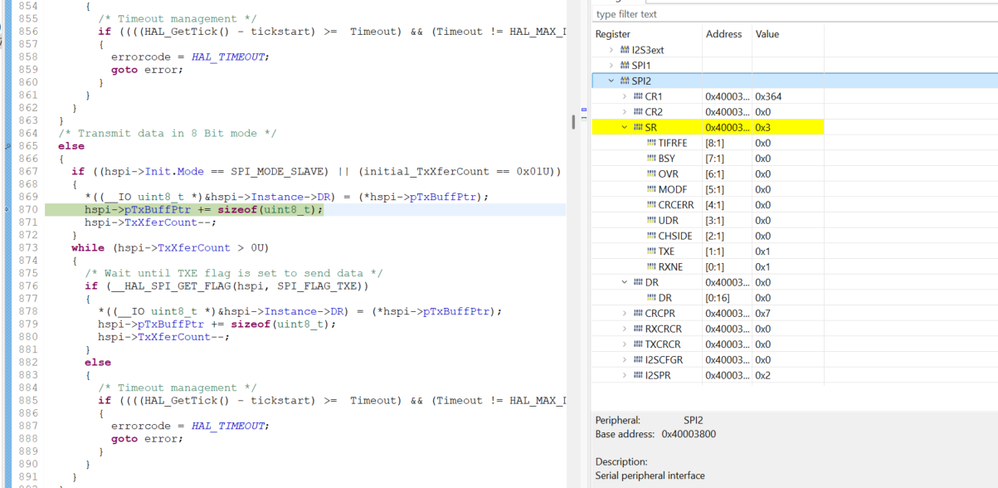Expand the CRCPR register
The image size is (998, 488).
(625, 313)
